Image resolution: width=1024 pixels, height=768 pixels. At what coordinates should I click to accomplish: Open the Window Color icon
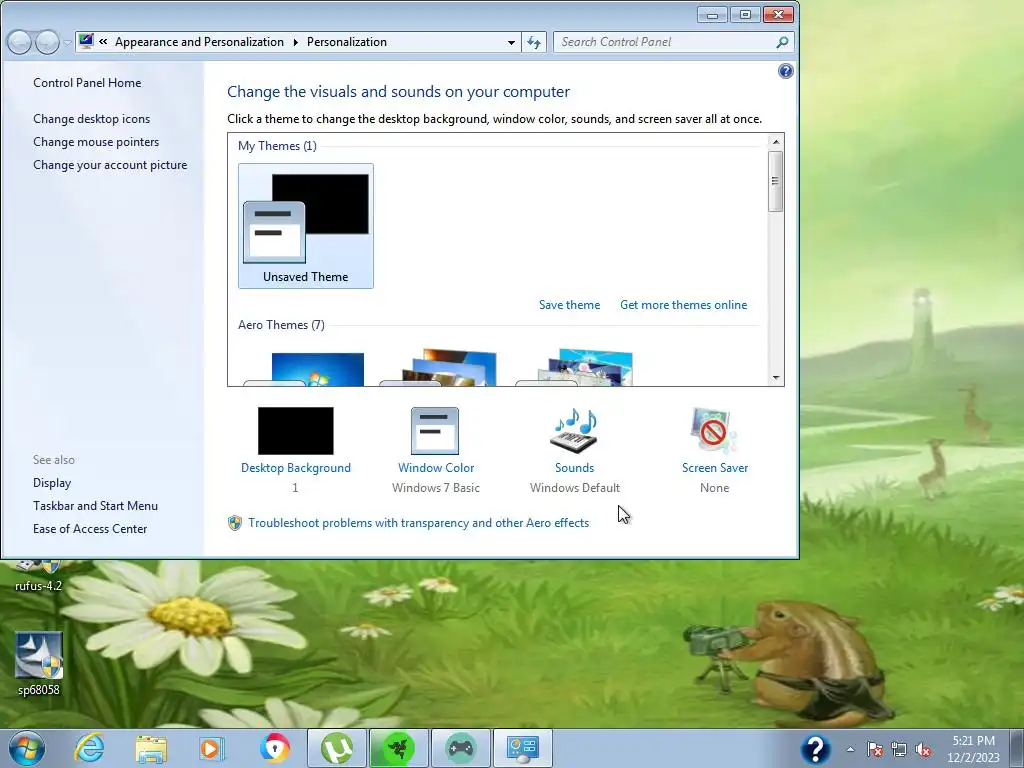(x=435, y=431)
